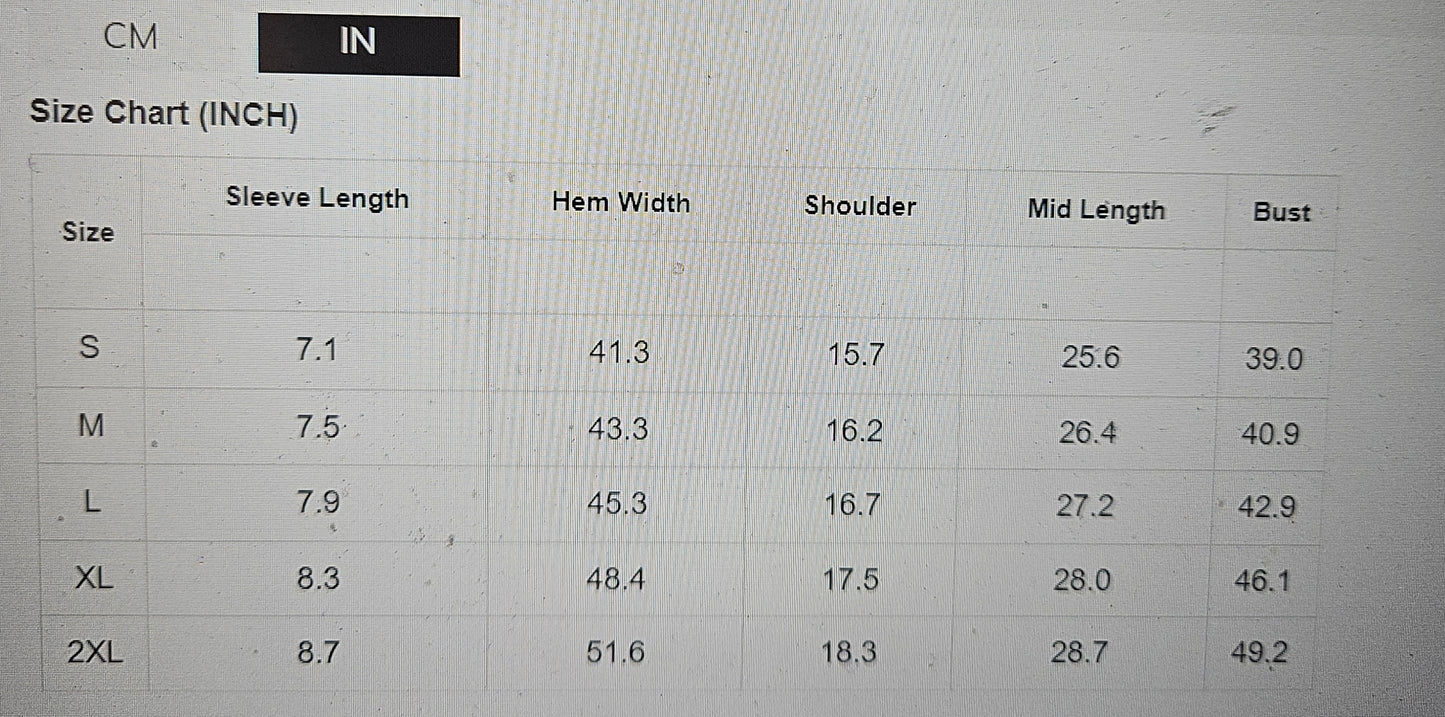Viewport: 1445px width, 717px height.
Task: Click the 46.1 bust value for XL
Action: point(1262,580)
